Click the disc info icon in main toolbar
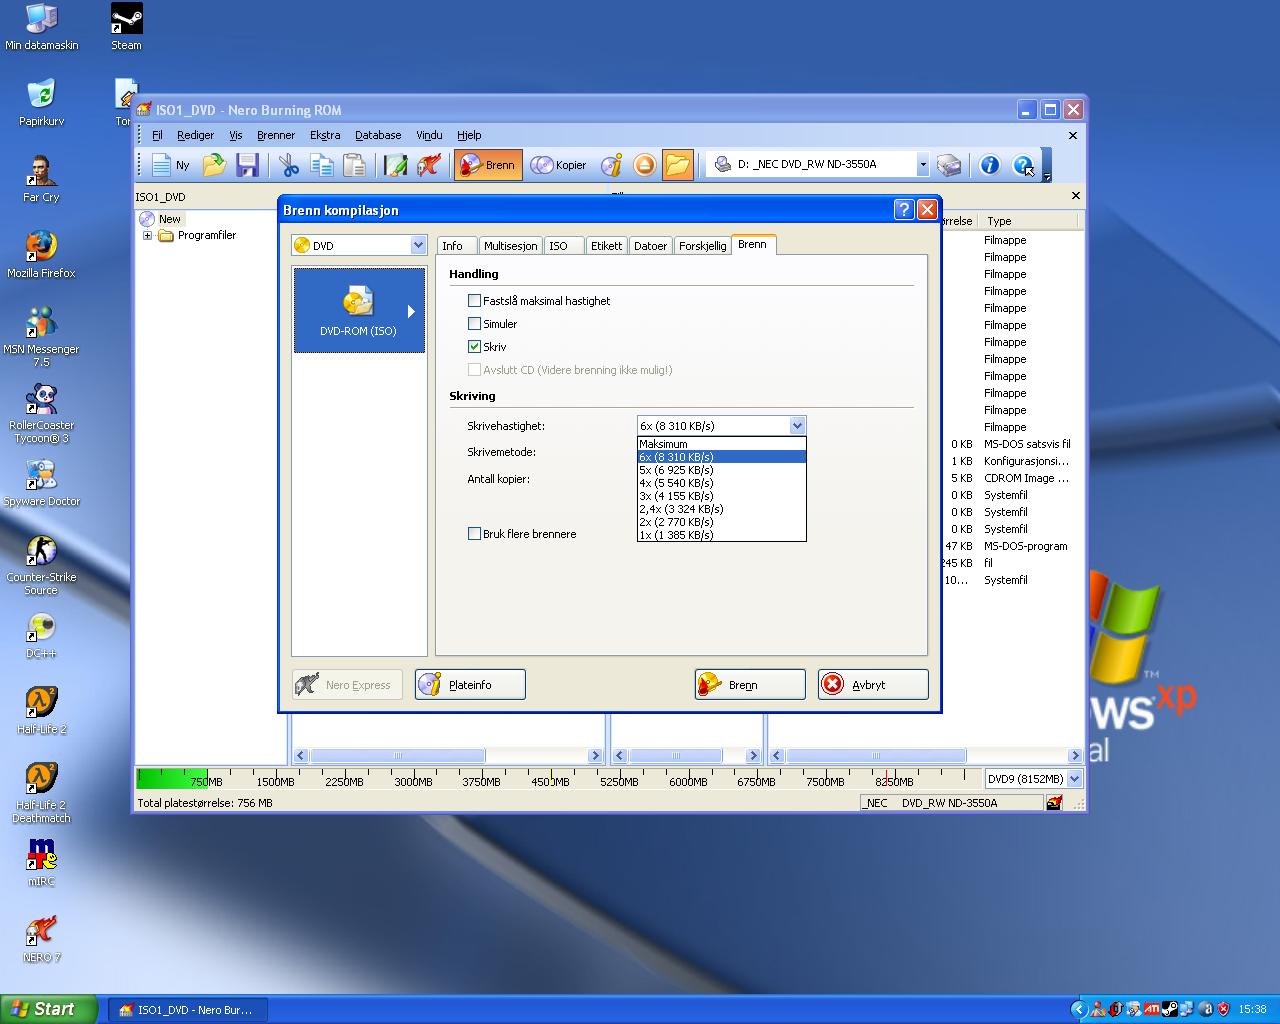This screenshot has height=1024, width=1280. [611, 165]
